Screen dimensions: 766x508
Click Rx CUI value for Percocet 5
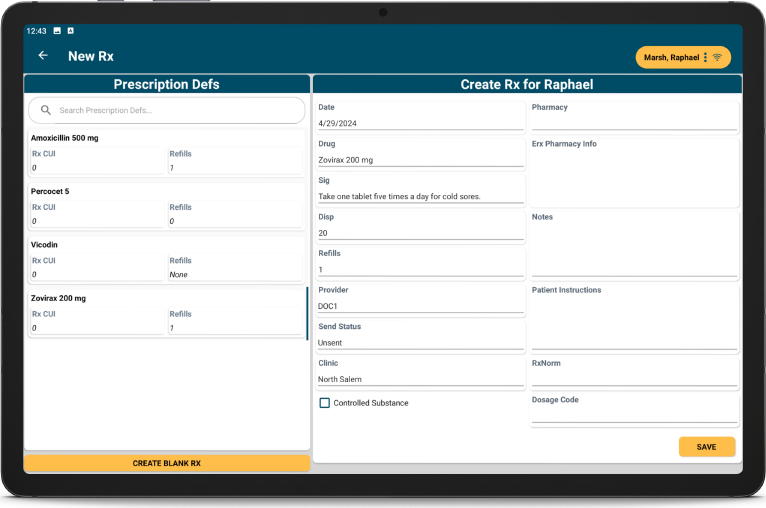34,221
